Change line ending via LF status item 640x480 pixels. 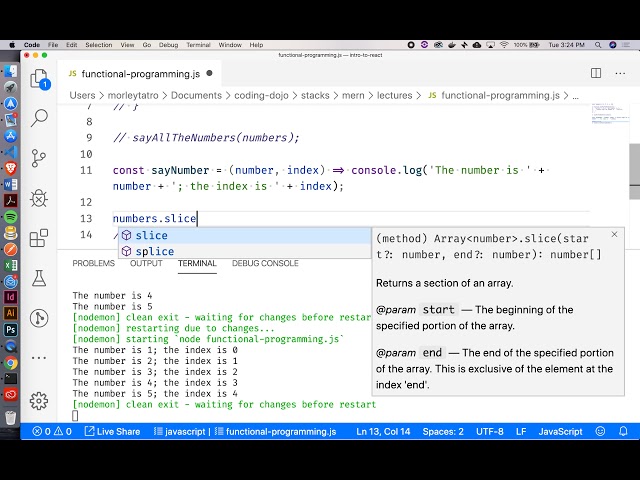click(x=521, y=431)
